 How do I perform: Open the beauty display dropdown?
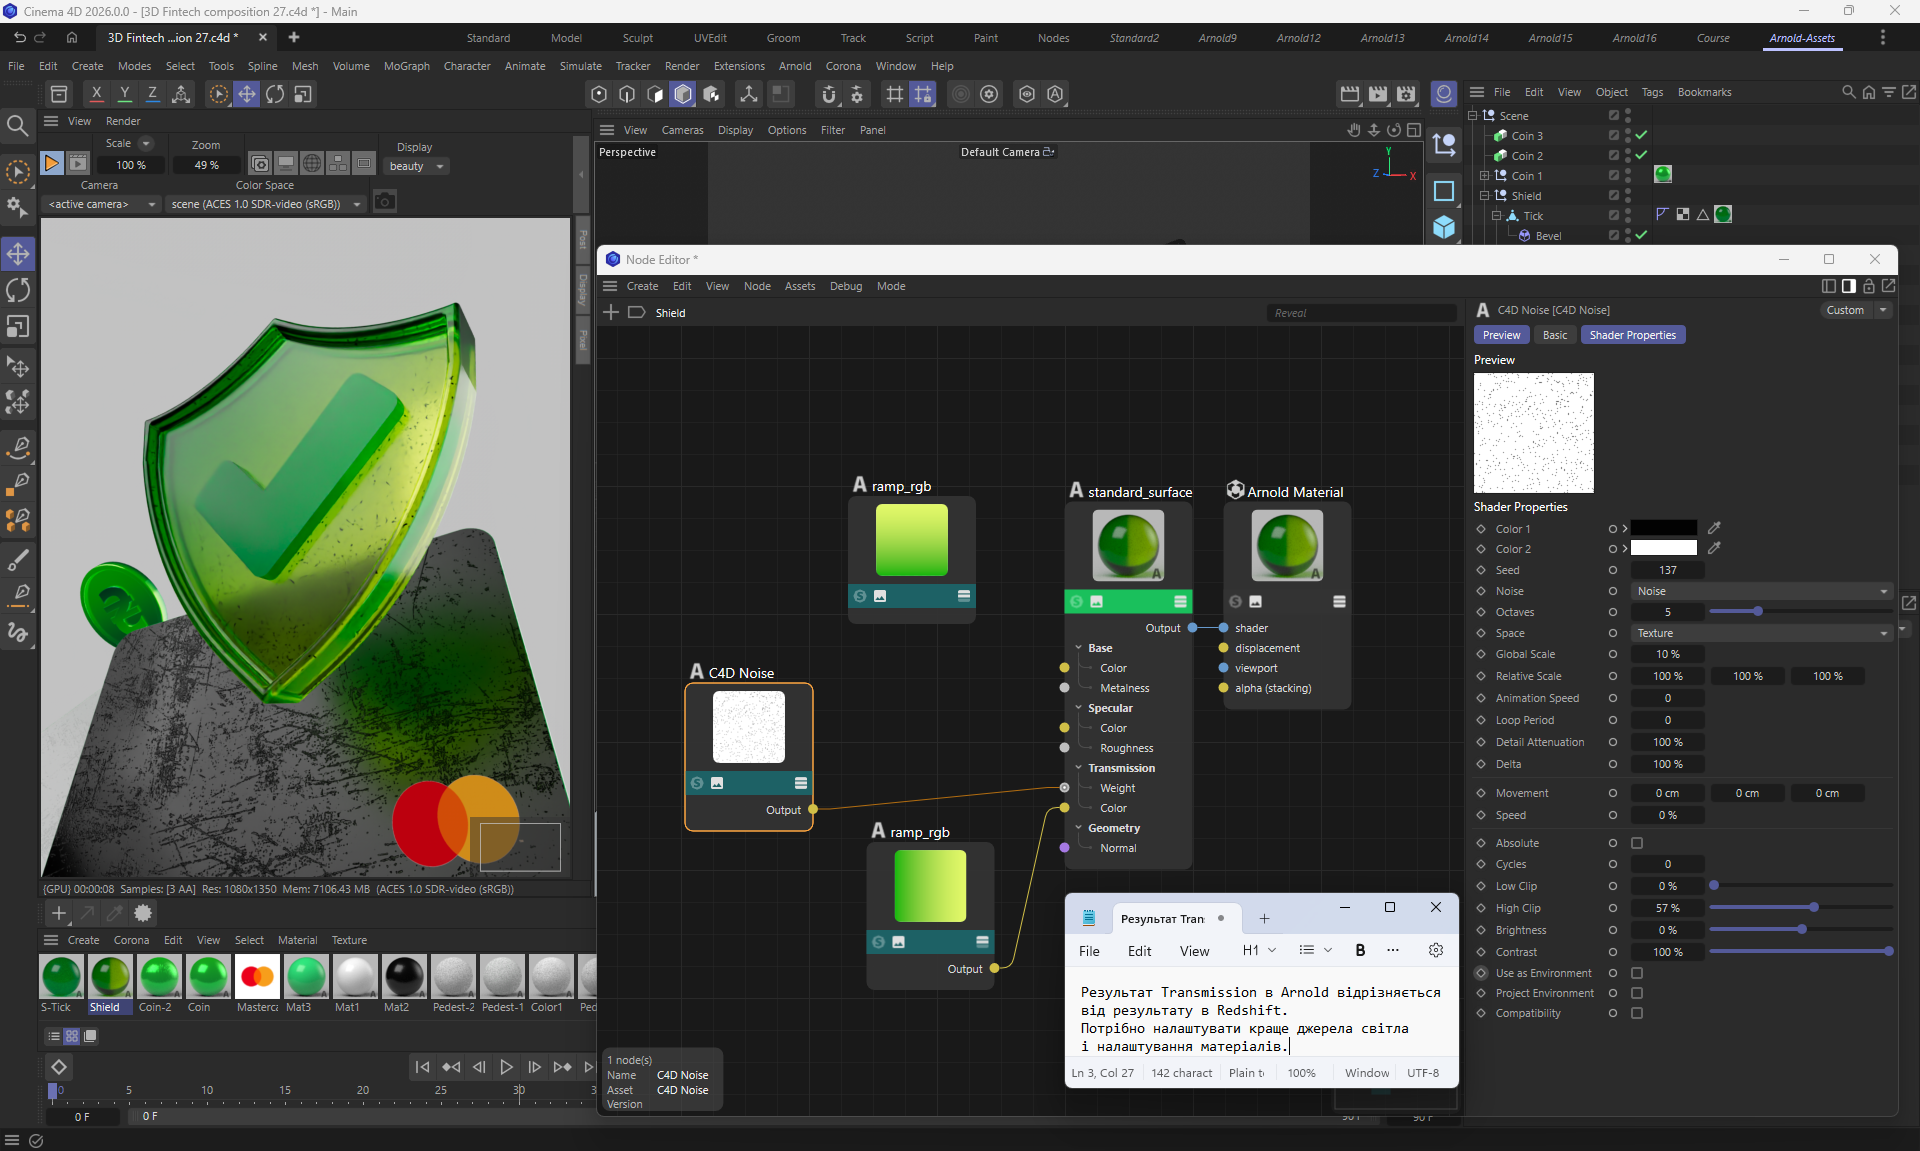click(416, 166)
